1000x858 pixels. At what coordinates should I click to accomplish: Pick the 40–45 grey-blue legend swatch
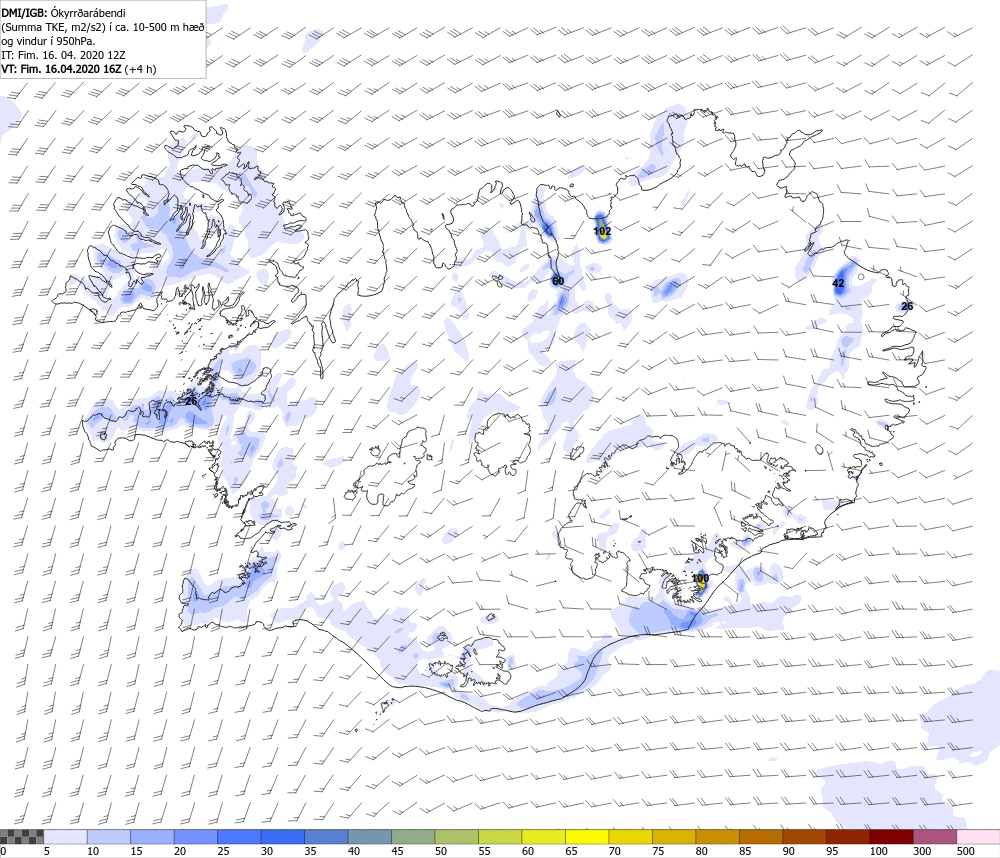point(369,837)
